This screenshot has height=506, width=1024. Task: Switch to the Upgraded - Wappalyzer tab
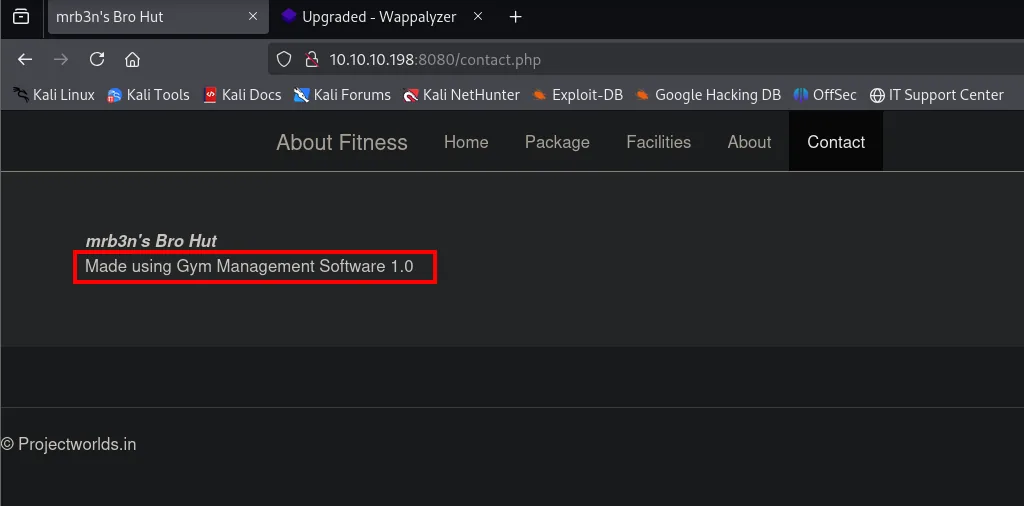pos(383,17)
